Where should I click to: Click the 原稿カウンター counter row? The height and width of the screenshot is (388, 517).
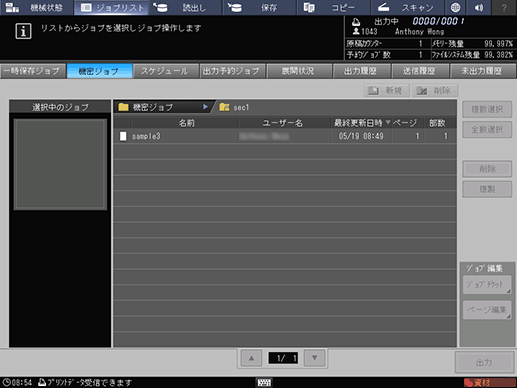(x=387, y=44)
